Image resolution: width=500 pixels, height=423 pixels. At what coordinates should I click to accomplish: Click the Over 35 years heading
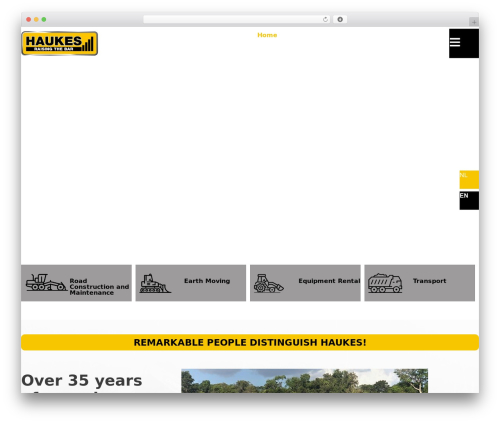click(82, 381)
